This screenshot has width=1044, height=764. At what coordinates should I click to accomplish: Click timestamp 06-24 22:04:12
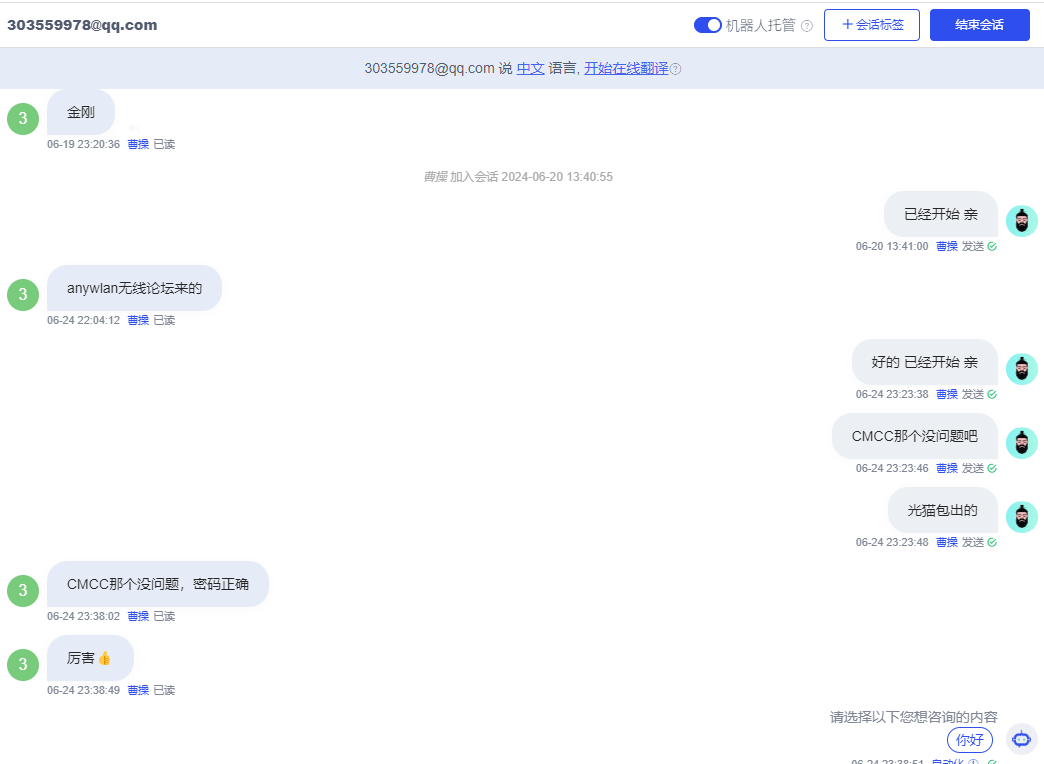pyautogui.click(x=83, y=320)
